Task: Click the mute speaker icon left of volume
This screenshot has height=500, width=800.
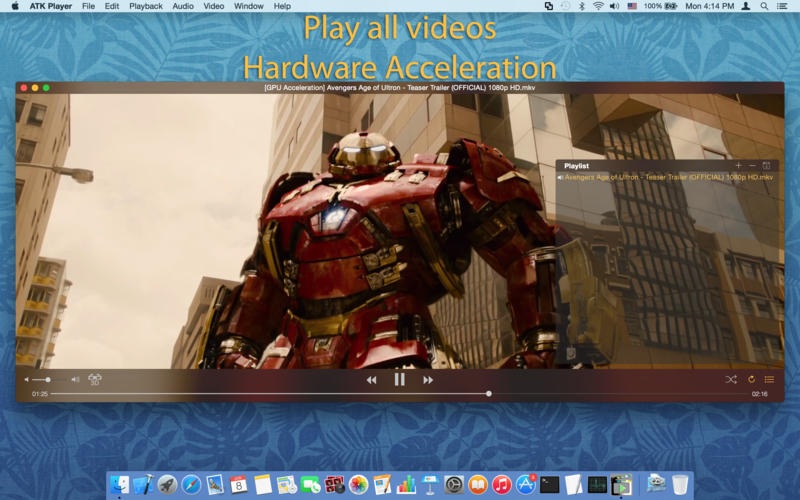Action: [x=27, y=380]
